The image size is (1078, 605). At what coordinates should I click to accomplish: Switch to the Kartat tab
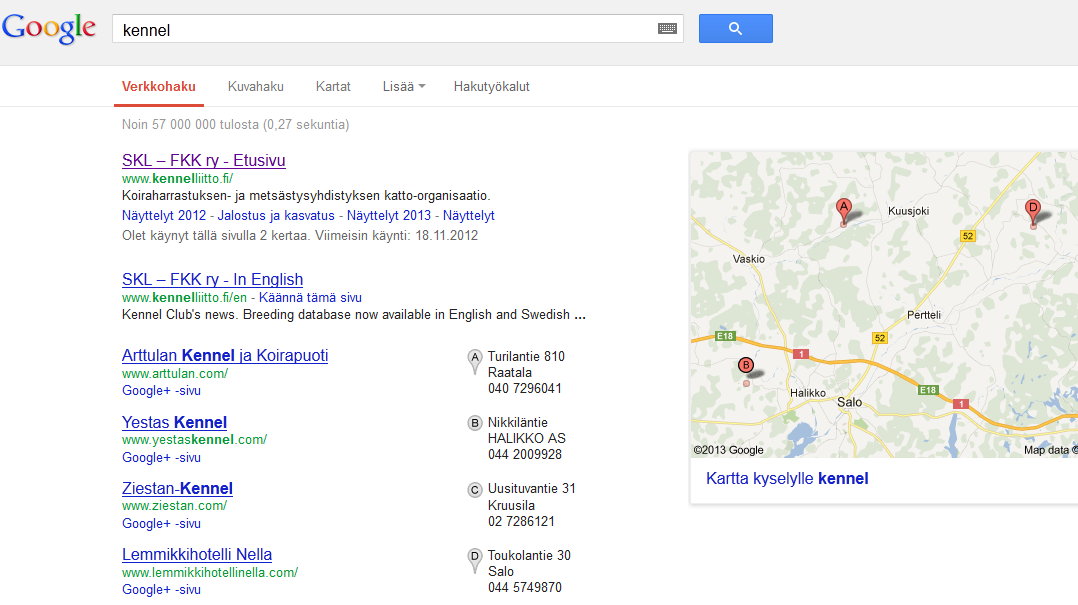333,87
